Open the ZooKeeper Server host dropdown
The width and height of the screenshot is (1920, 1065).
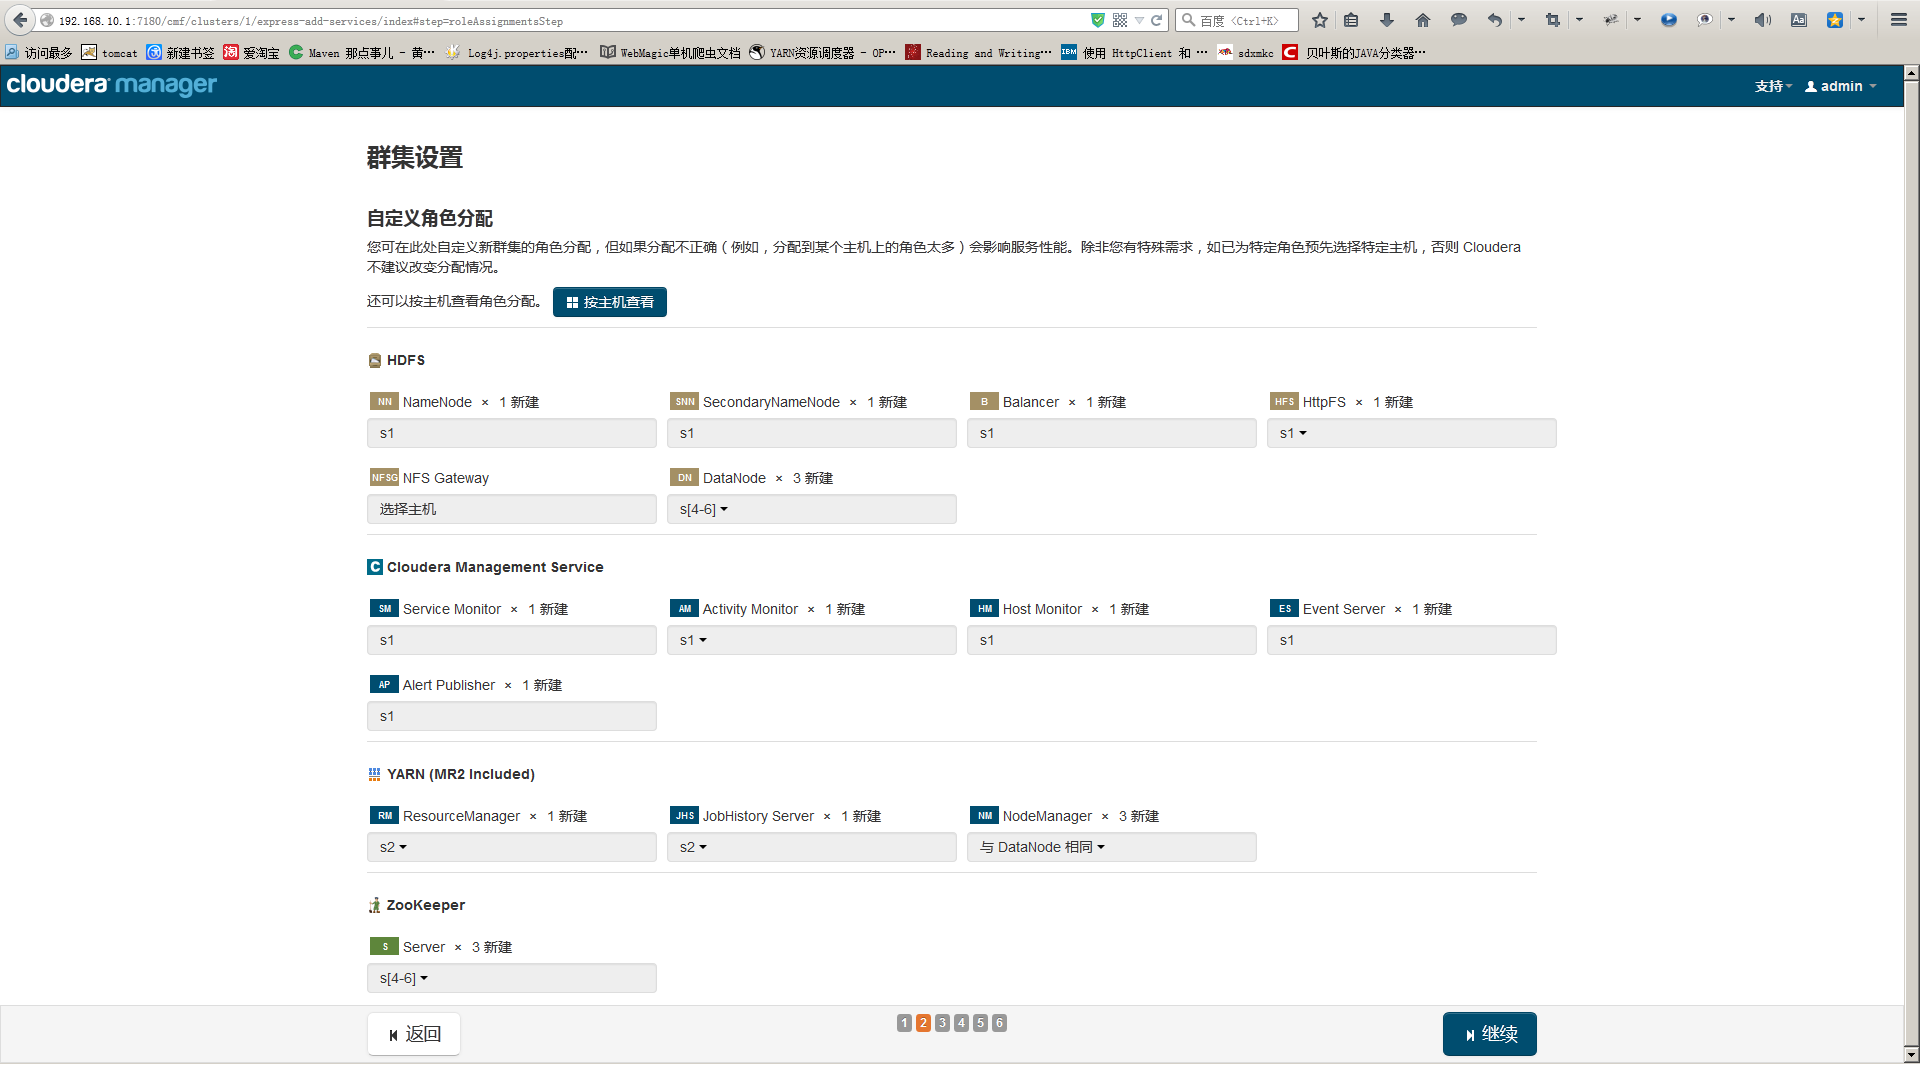pyautogui.click(x=511, y=978)
